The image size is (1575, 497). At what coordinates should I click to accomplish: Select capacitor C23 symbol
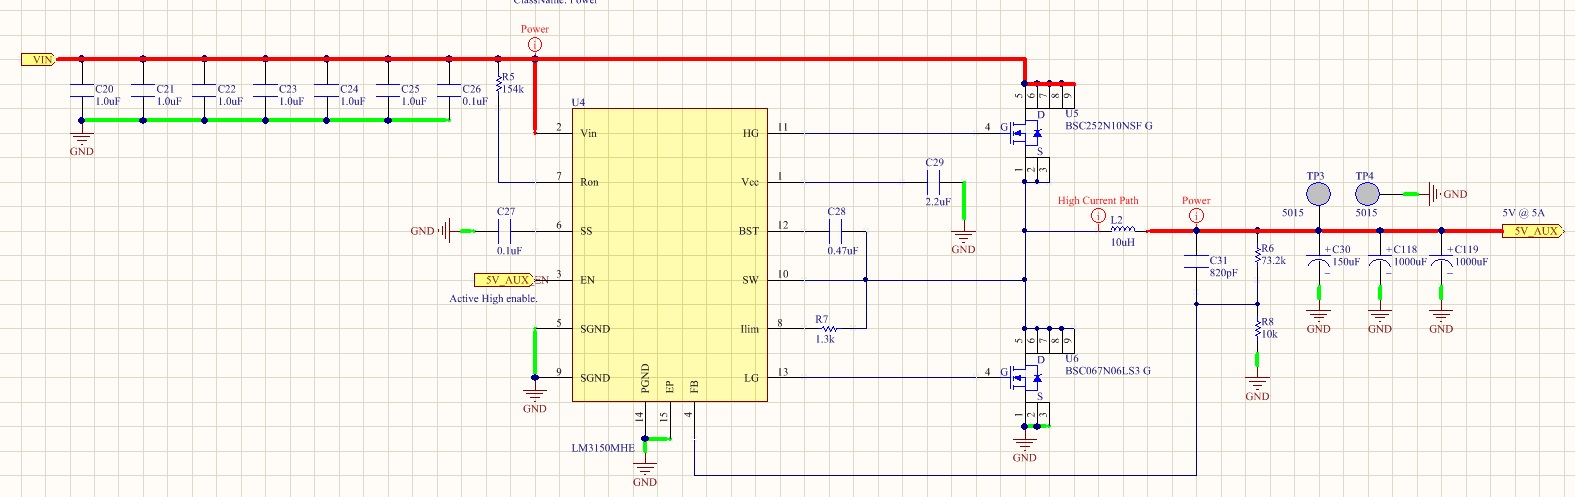[x=265, y=90]
